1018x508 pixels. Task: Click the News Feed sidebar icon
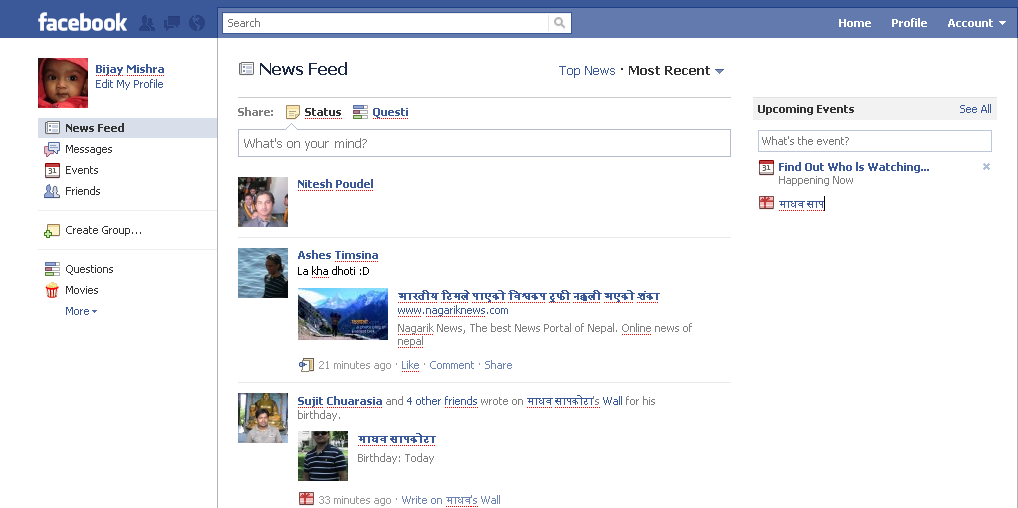pos(52,128)
